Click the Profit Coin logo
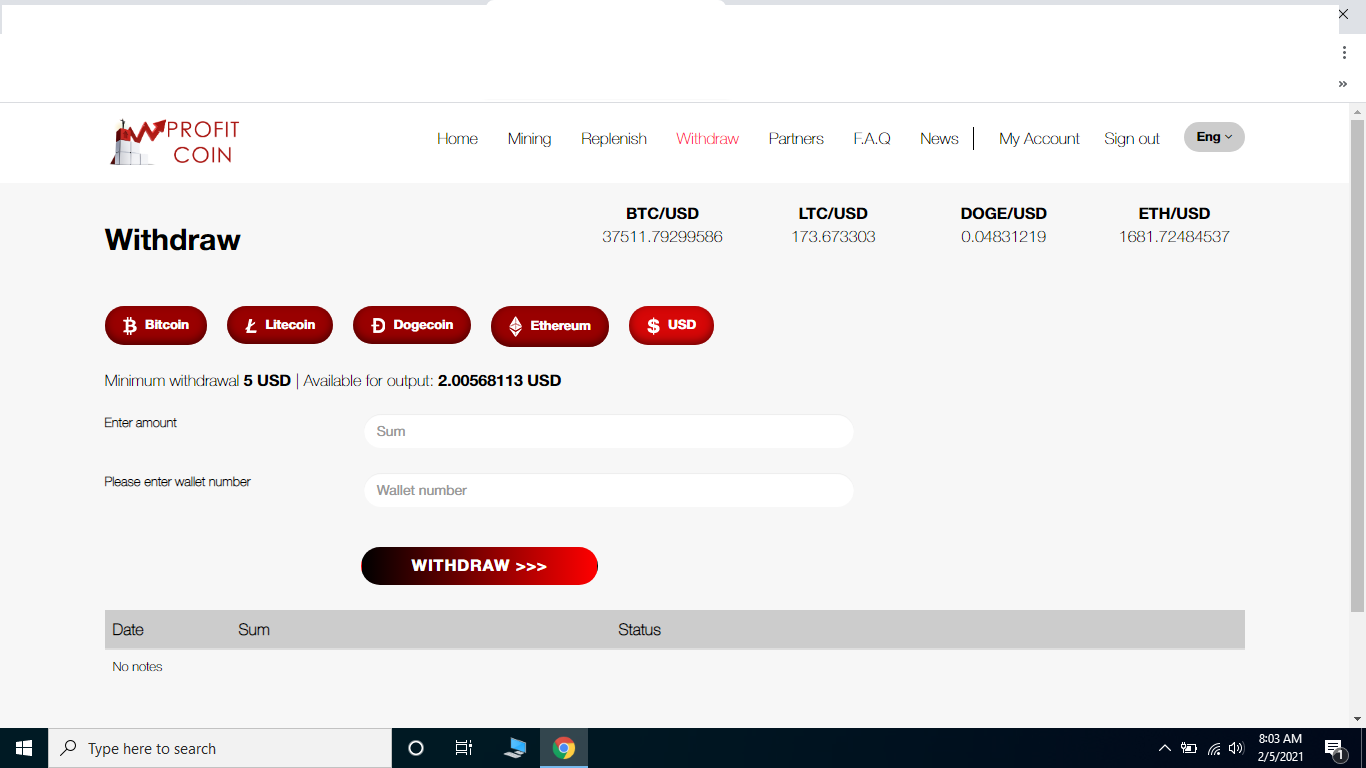1366x768 pixels. click(x=176, y=142)
